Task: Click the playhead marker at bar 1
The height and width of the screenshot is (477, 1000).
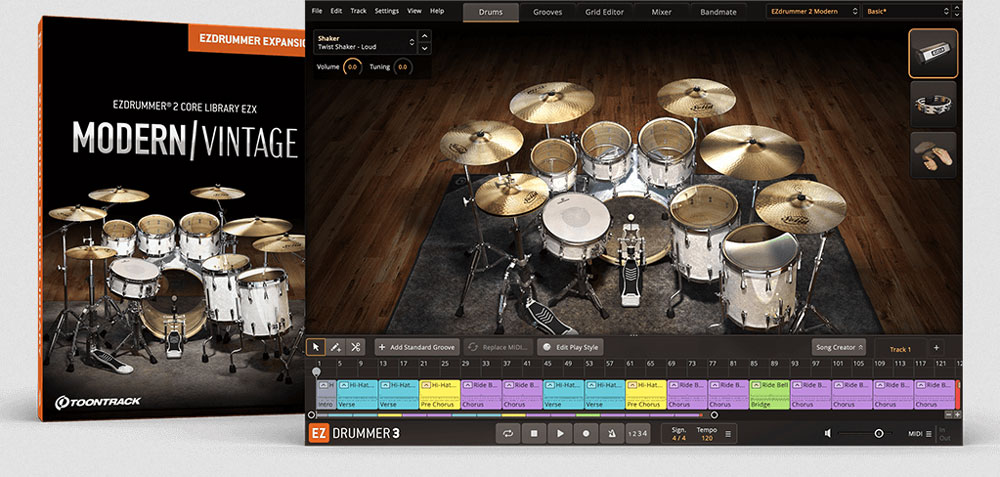Action: tap(316, 371)
